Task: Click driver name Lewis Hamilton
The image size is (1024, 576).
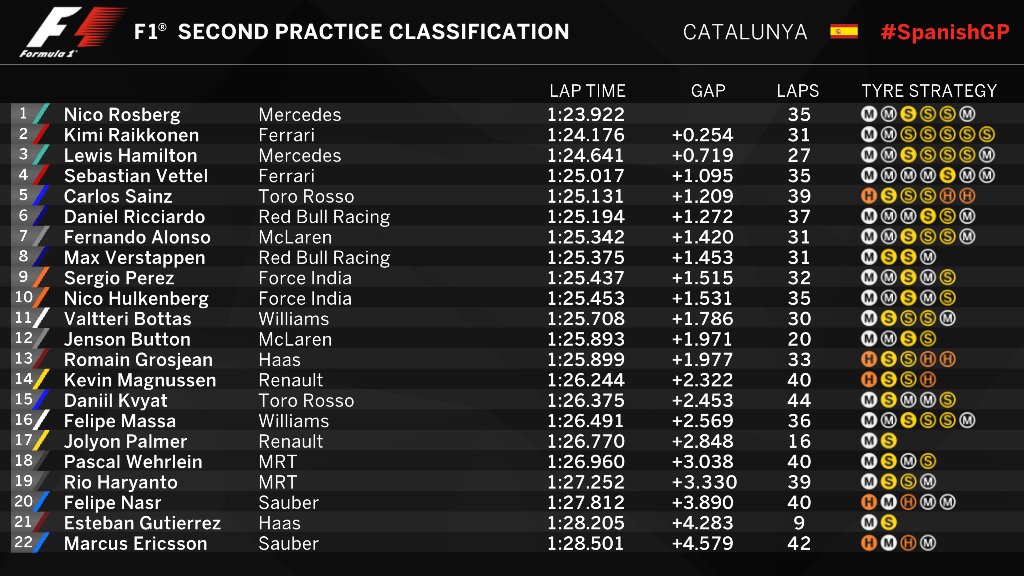Action: 131,155
